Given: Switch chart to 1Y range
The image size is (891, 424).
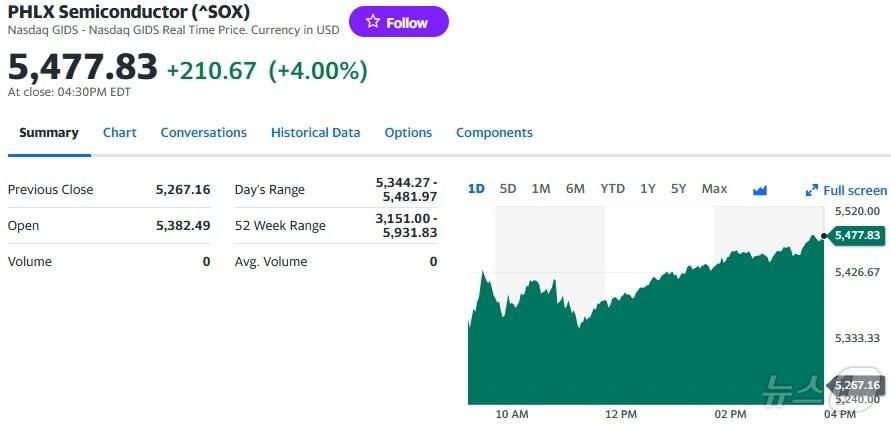Looking at the screenshot, I should (x=648, y=189).
